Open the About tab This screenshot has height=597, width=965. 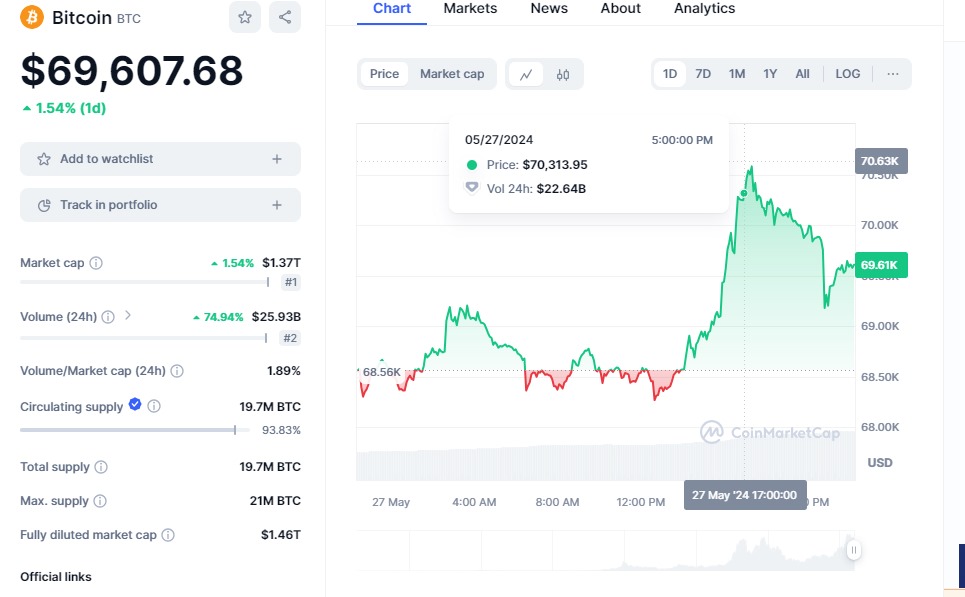(620, 9)
